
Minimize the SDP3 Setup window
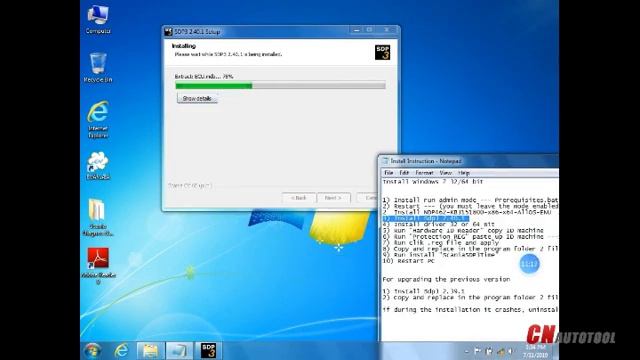(x=356, y=30)
